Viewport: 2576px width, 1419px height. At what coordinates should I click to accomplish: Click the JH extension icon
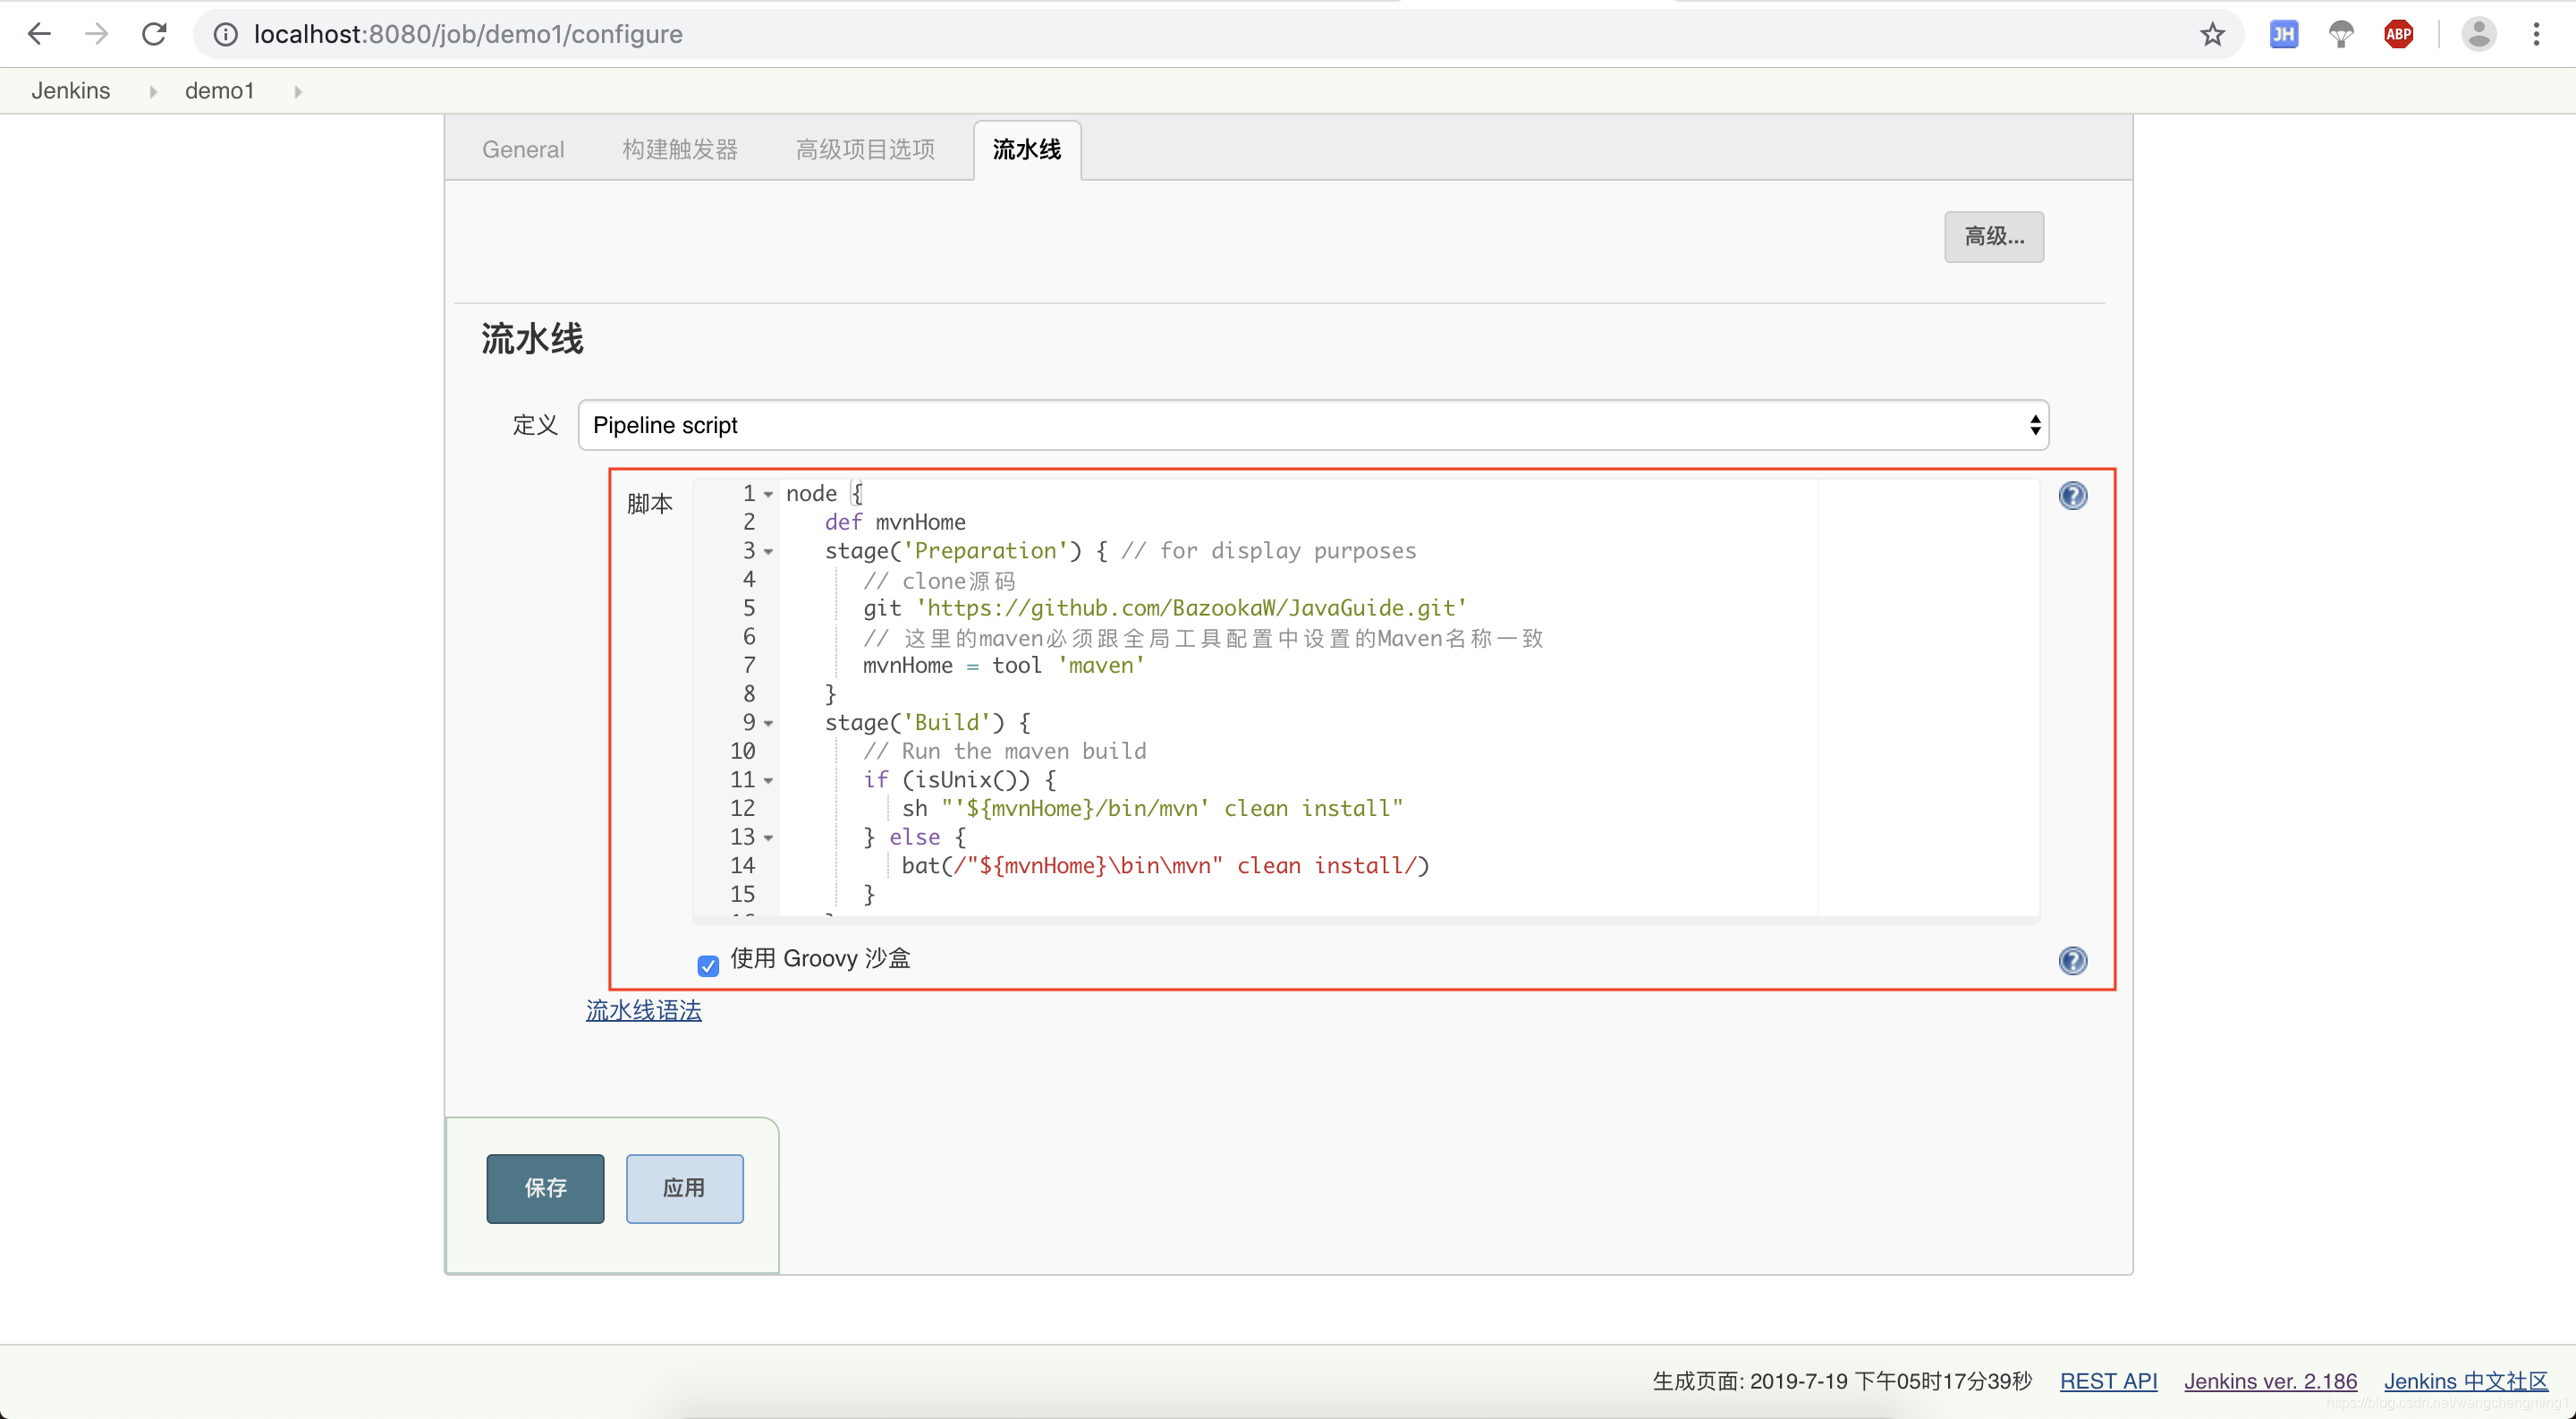pyautogui.click(x=2283, y=34)
